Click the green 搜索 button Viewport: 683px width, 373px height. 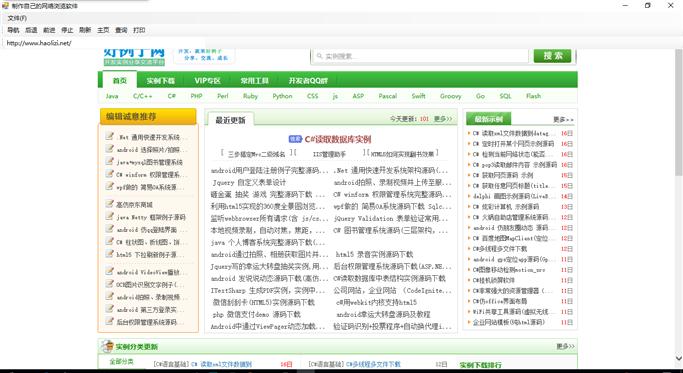[x=552, y=56]
